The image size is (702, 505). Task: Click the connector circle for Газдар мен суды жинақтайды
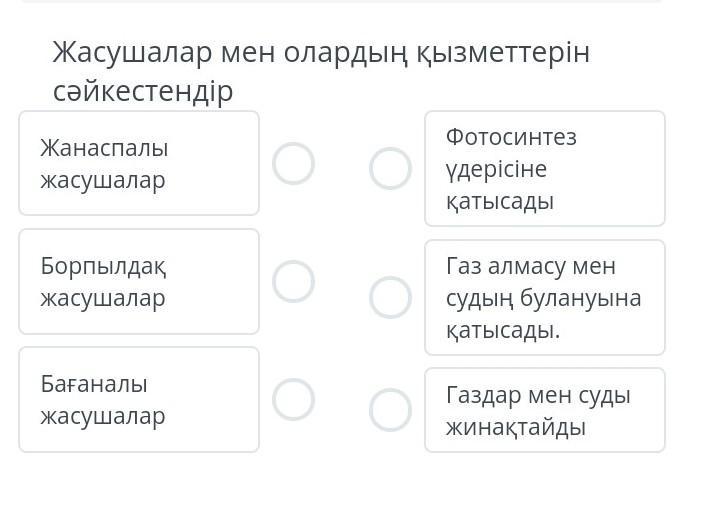pyautogui.click(x=390, y=410)
